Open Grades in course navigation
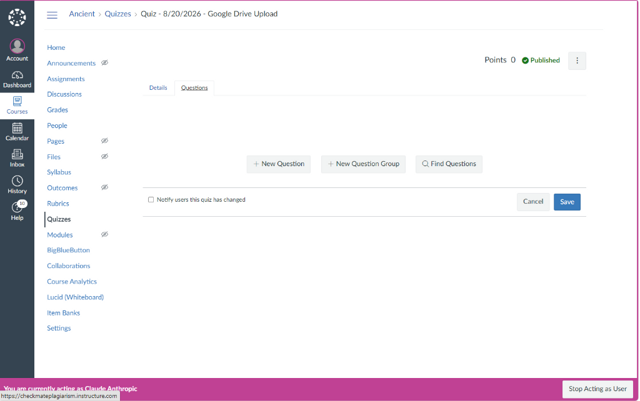 click(57, 110)
